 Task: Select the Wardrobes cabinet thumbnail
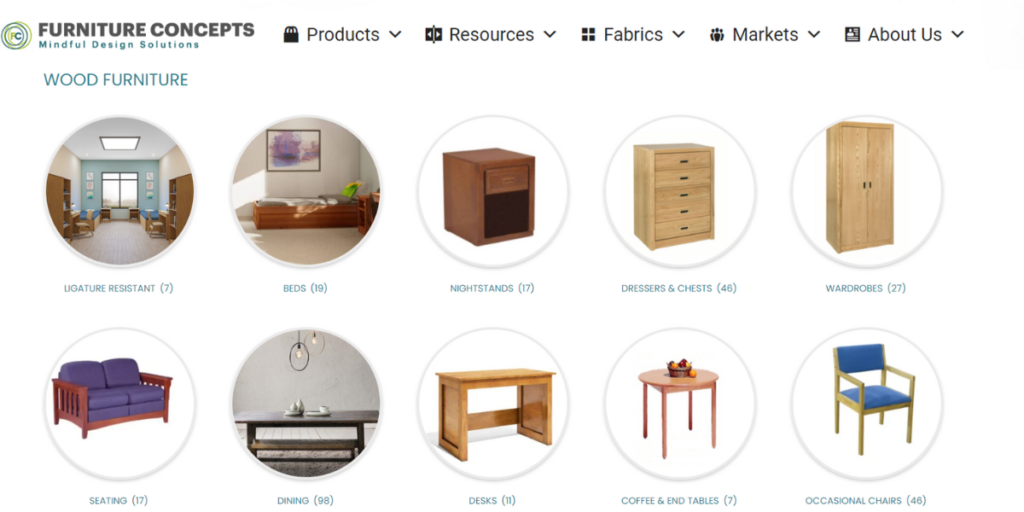pyautogui.click(x=867, y=191)
